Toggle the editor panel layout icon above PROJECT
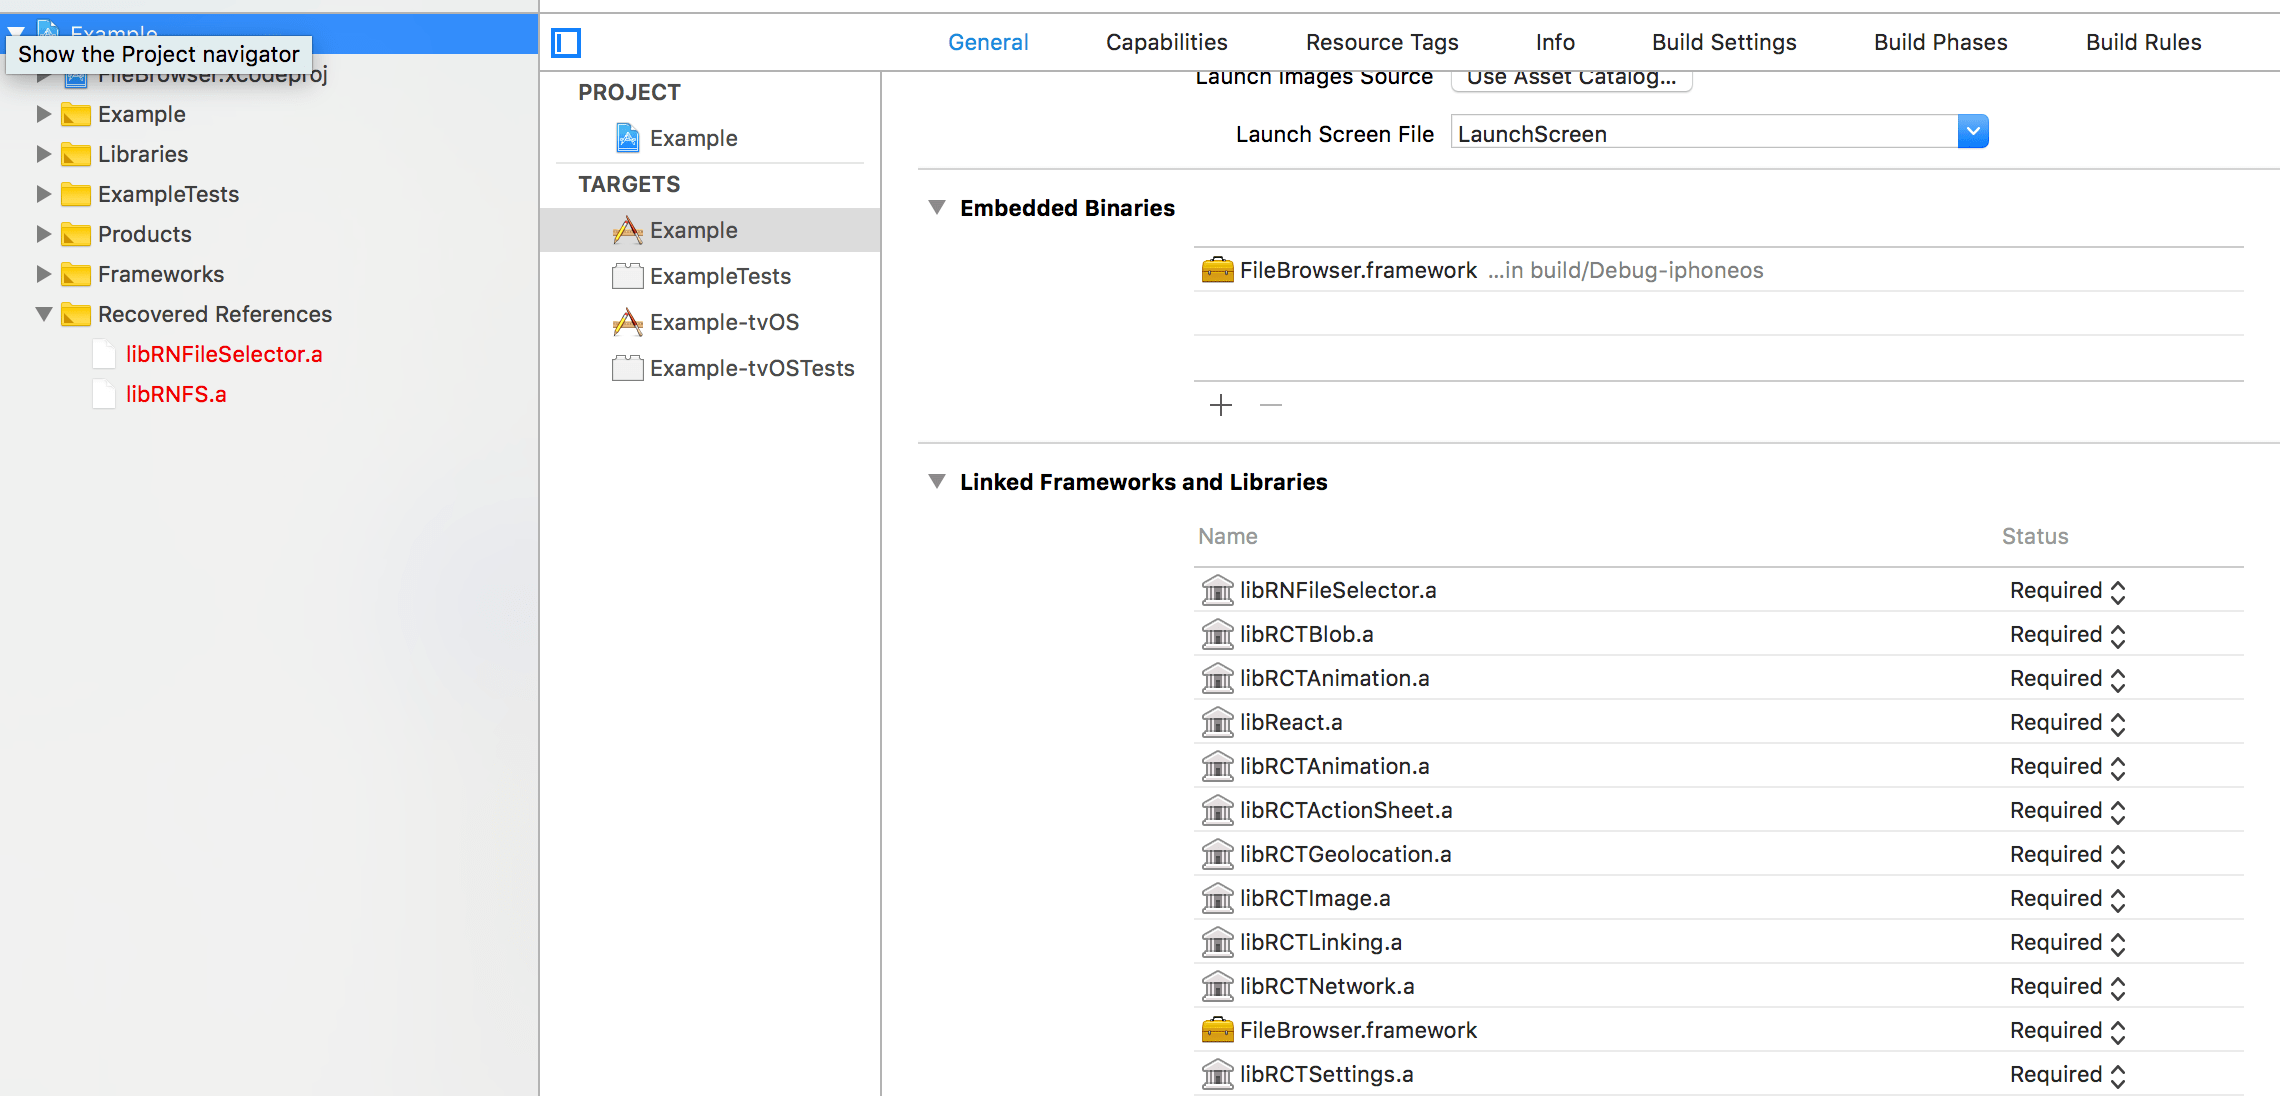Viewport: 2280px width, 1096px height. (566, 42)
